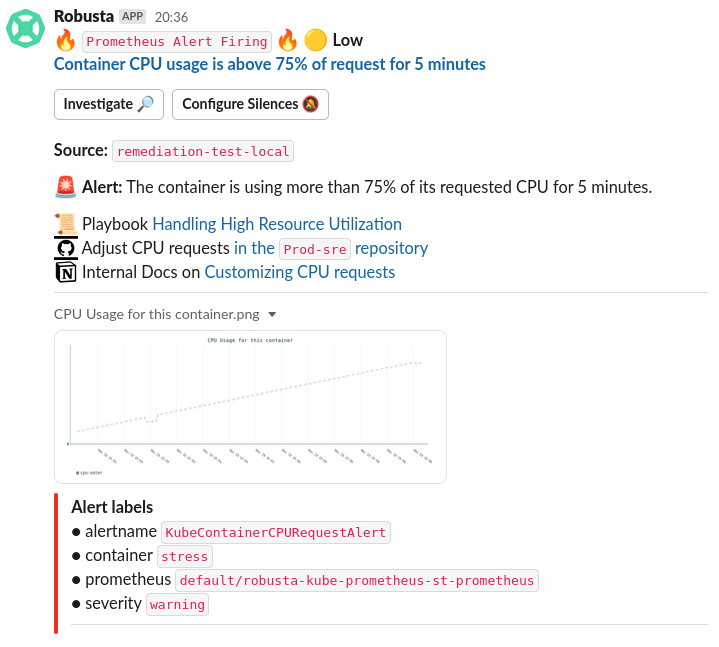Click the Configure Silences button
Viewport: 719px width, 647px height.
click(250, 104)
